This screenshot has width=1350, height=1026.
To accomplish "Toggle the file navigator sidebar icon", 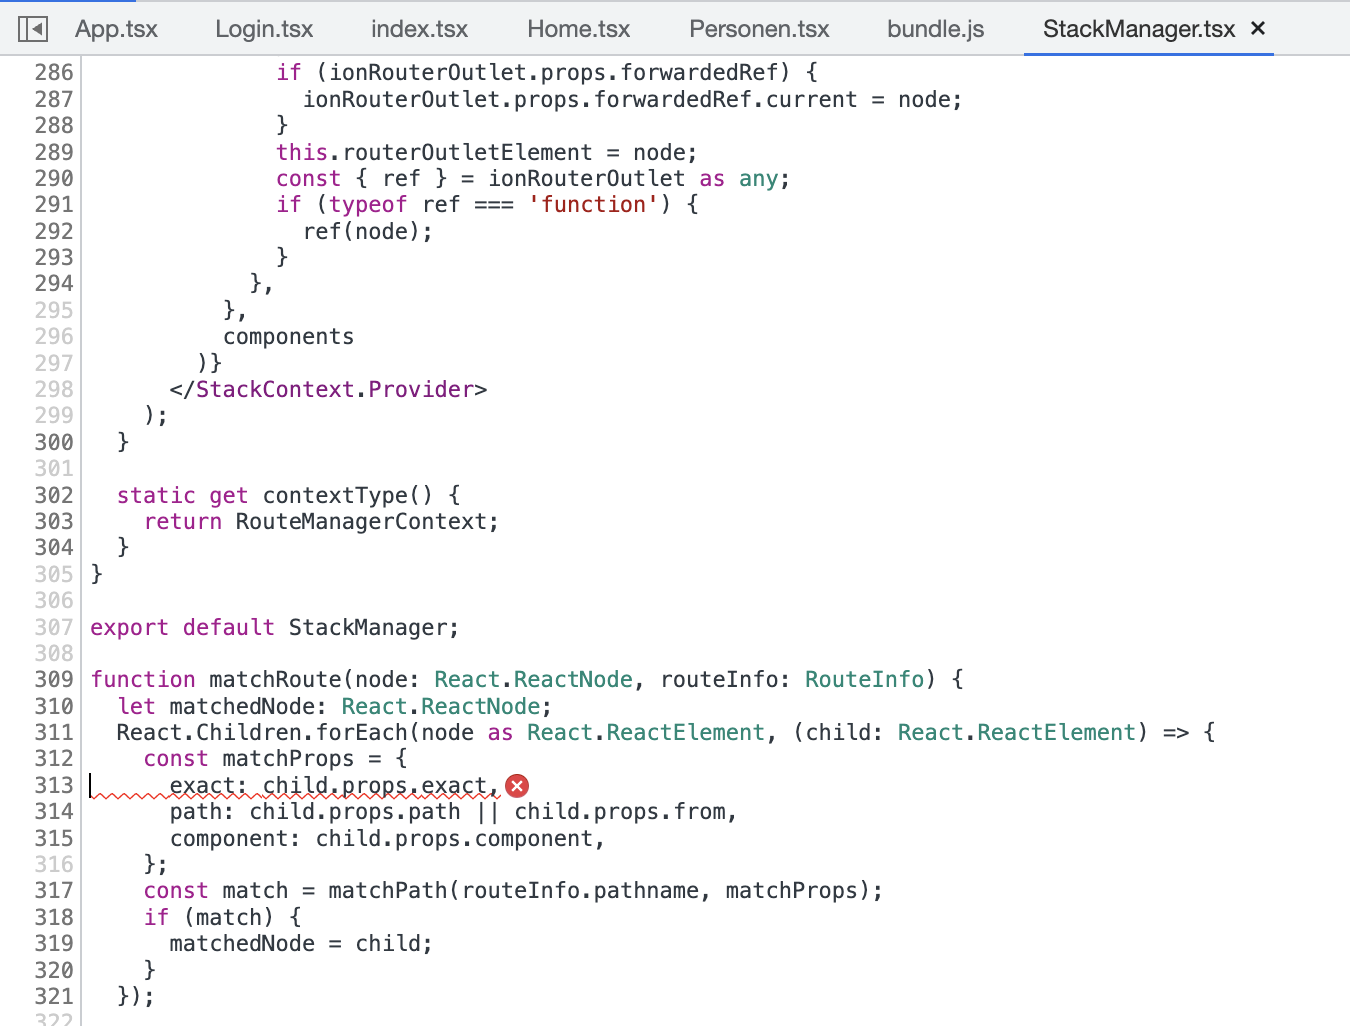I will tap(33, 29).
